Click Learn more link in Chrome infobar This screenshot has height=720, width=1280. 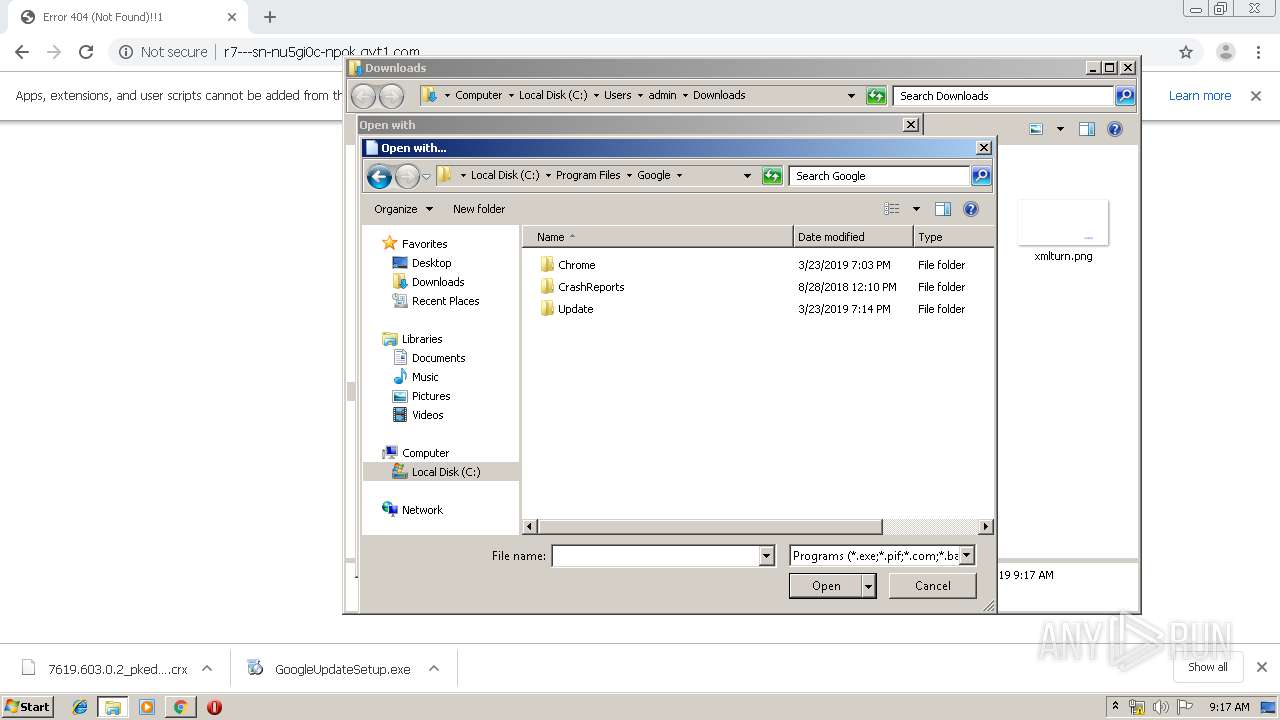click(1200, 96)
